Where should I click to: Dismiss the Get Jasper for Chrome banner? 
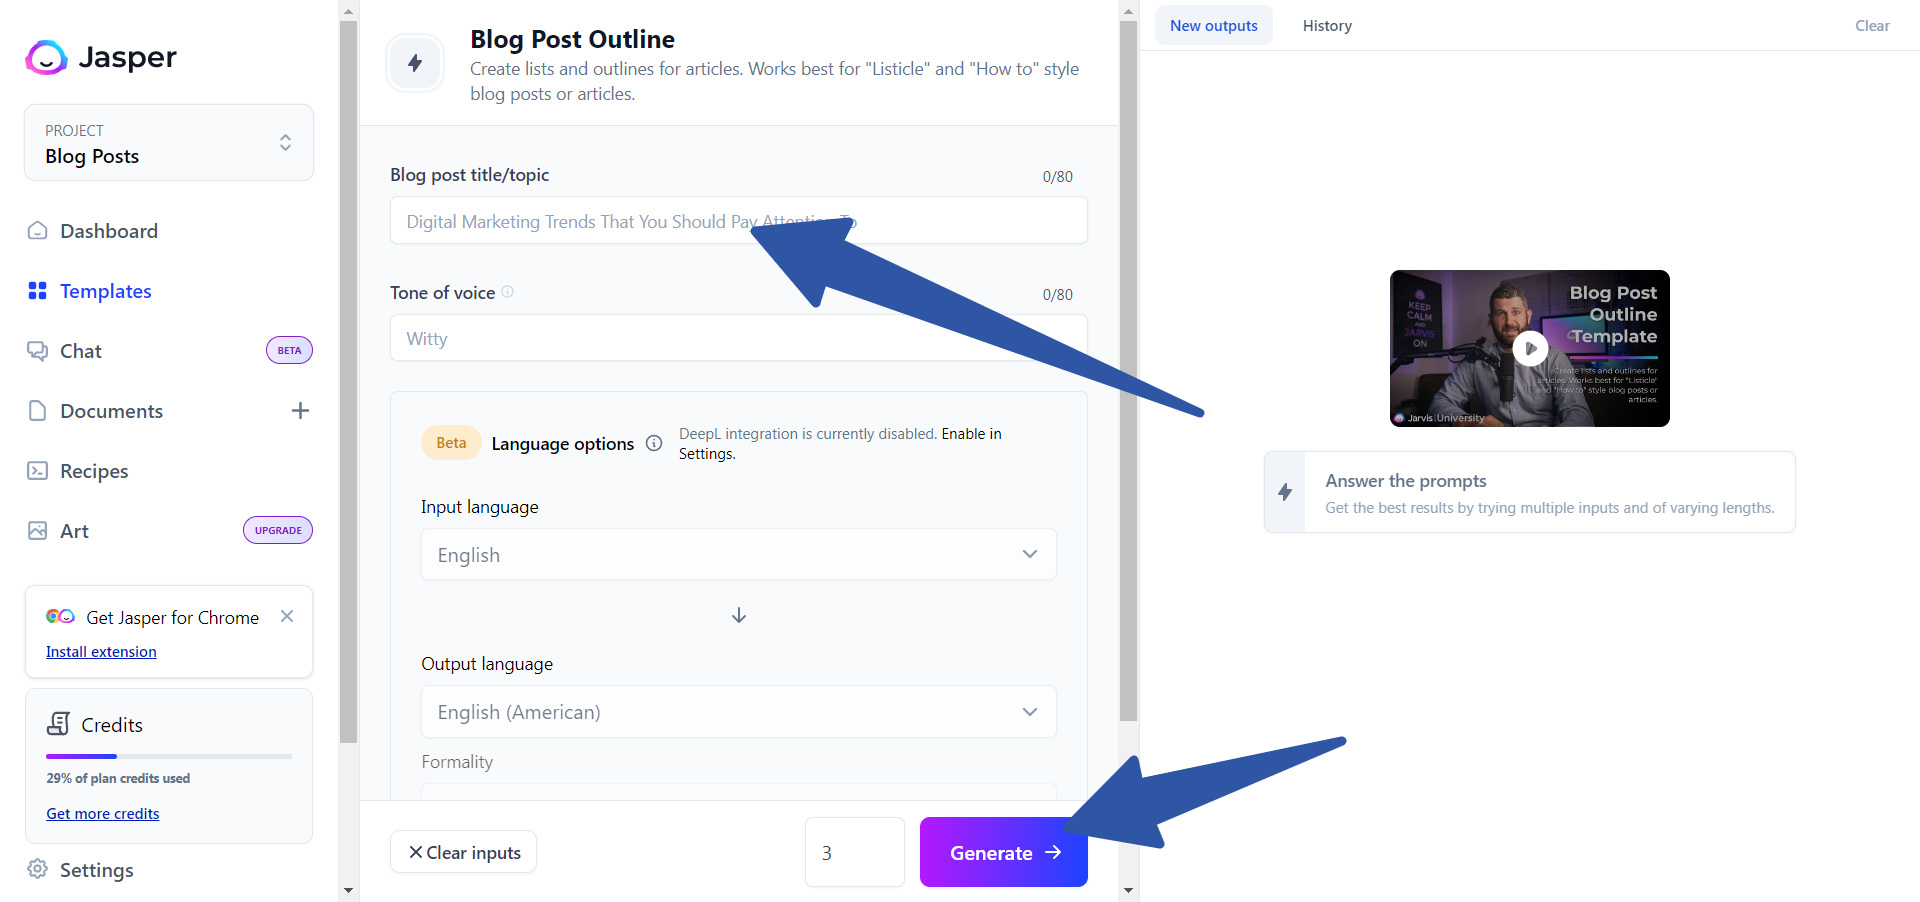pyautogui.click(x=287, y=616)
